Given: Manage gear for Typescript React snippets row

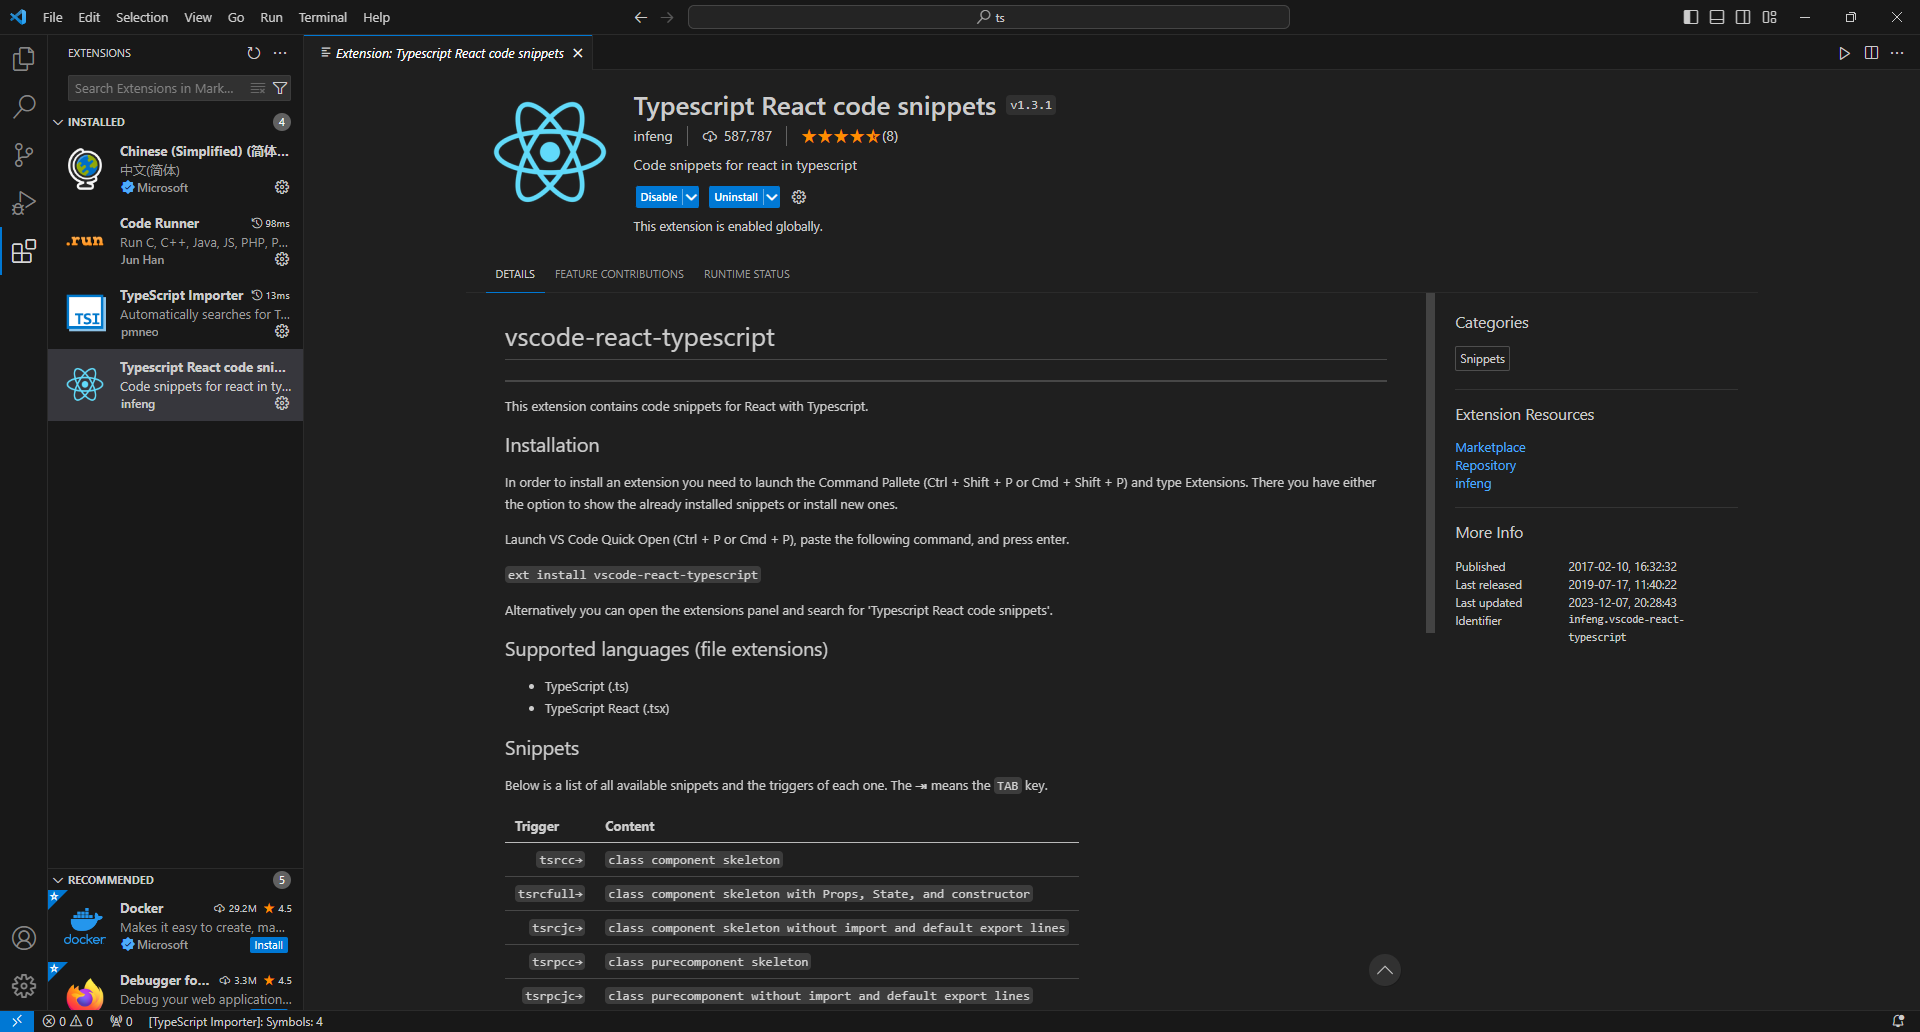Looking at the screenshot, I should [282, 403].
